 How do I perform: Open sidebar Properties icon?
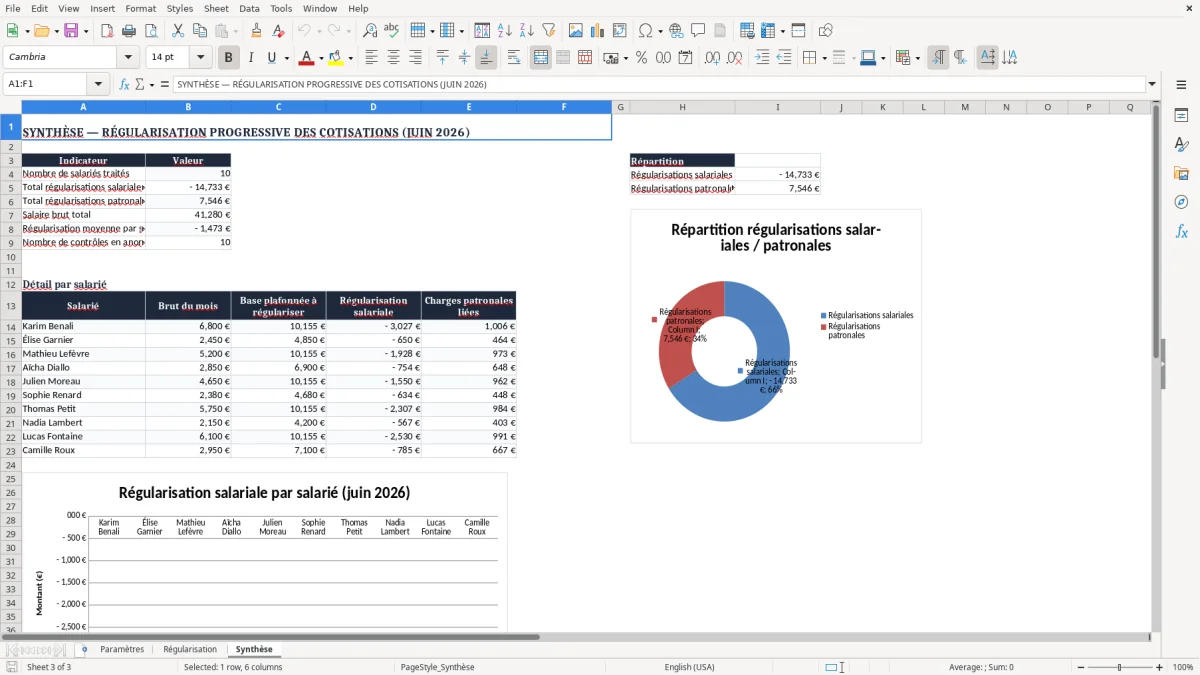tap(1181, 115)
